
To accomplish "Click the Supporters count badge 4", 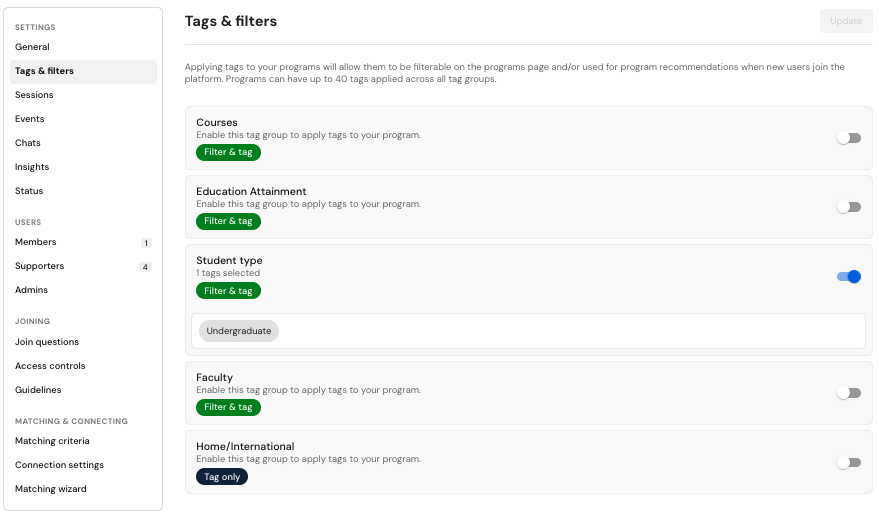I will tap(145, 267).
